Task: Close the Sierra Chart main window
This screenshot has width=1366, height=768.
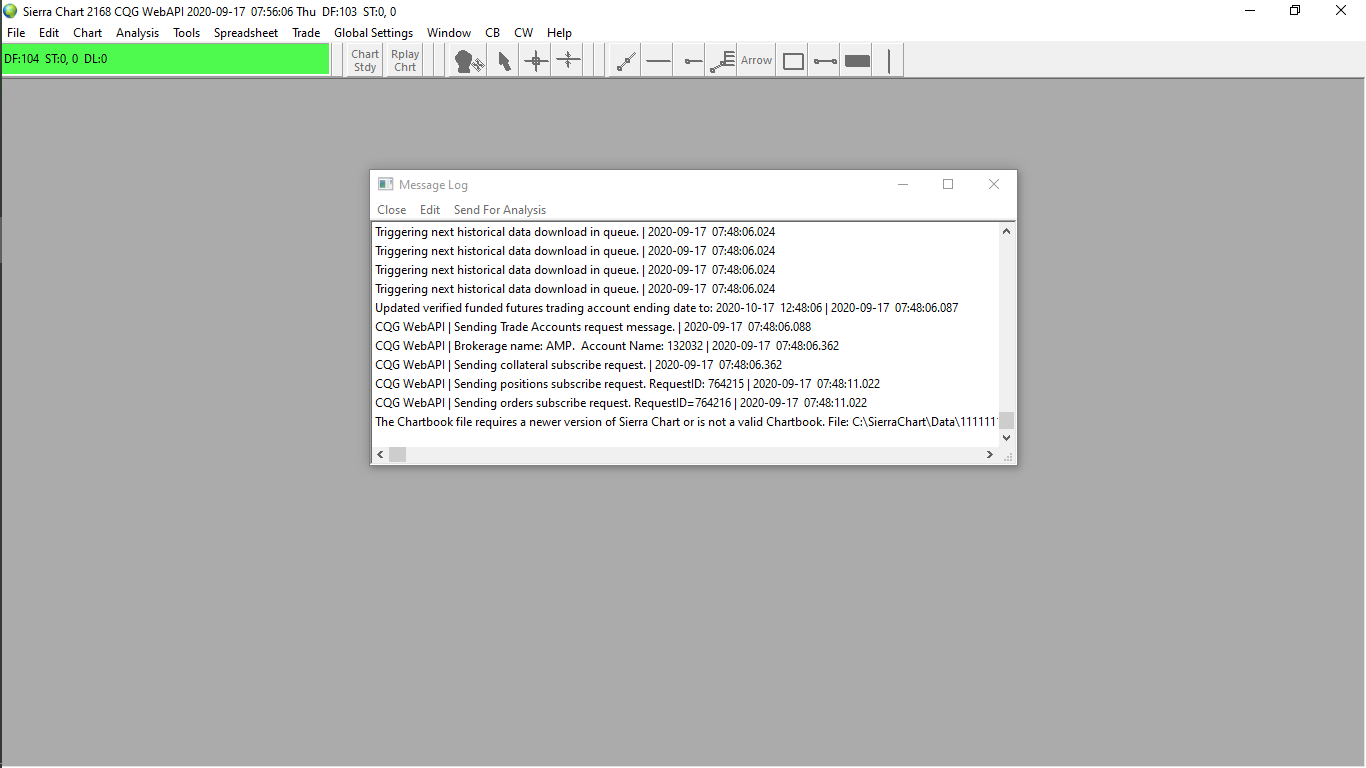Action: (1342, 11)
